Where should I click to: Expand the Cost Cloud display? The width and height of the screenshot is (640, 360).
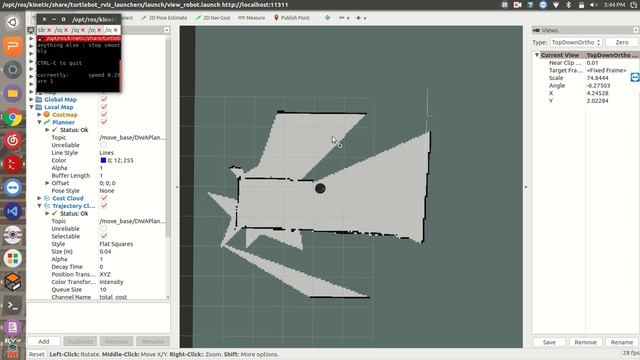point(39,198)
